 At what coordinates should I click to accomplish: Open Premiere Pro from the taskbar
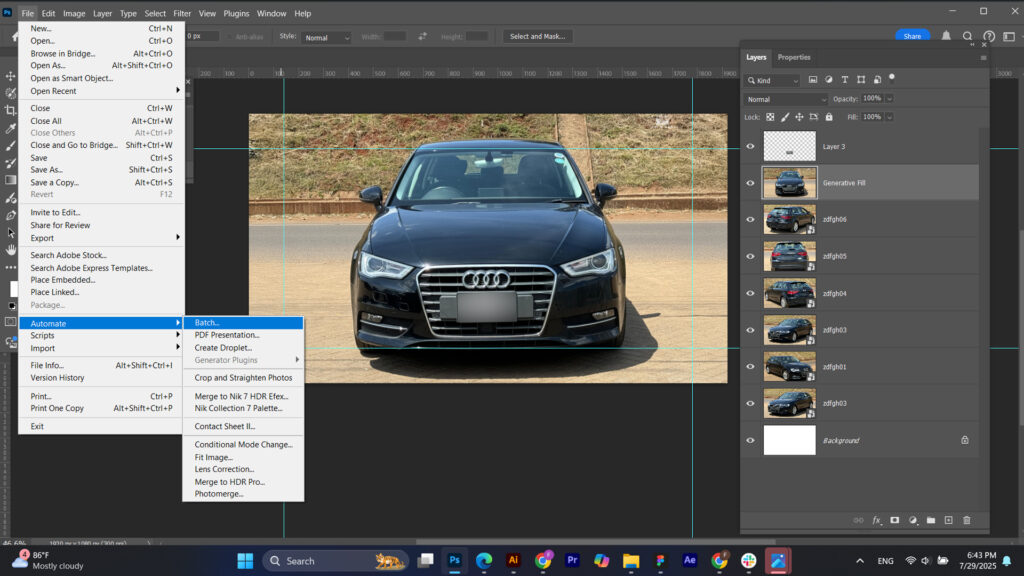coord(572,560)
